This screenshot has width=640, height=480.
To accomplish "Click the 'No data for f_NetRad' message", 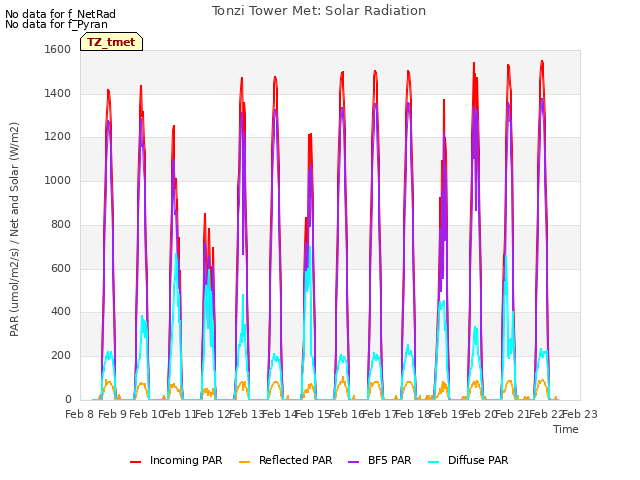I will (60, 14).
